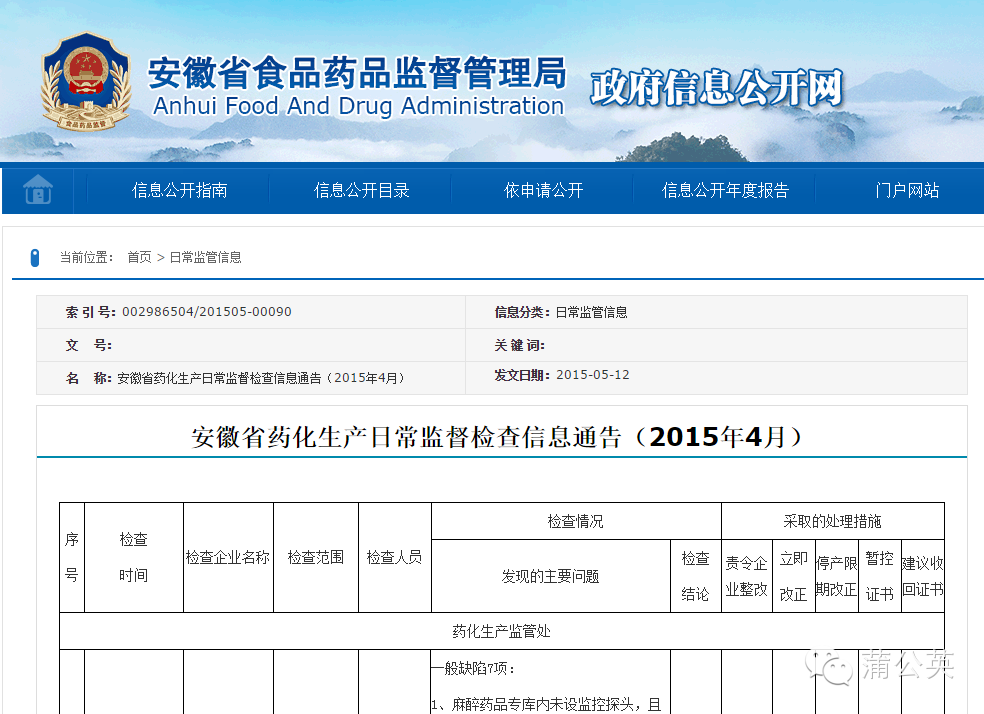Open 信息公开年度报告 navigation item
984x714 pixels.
725,190
